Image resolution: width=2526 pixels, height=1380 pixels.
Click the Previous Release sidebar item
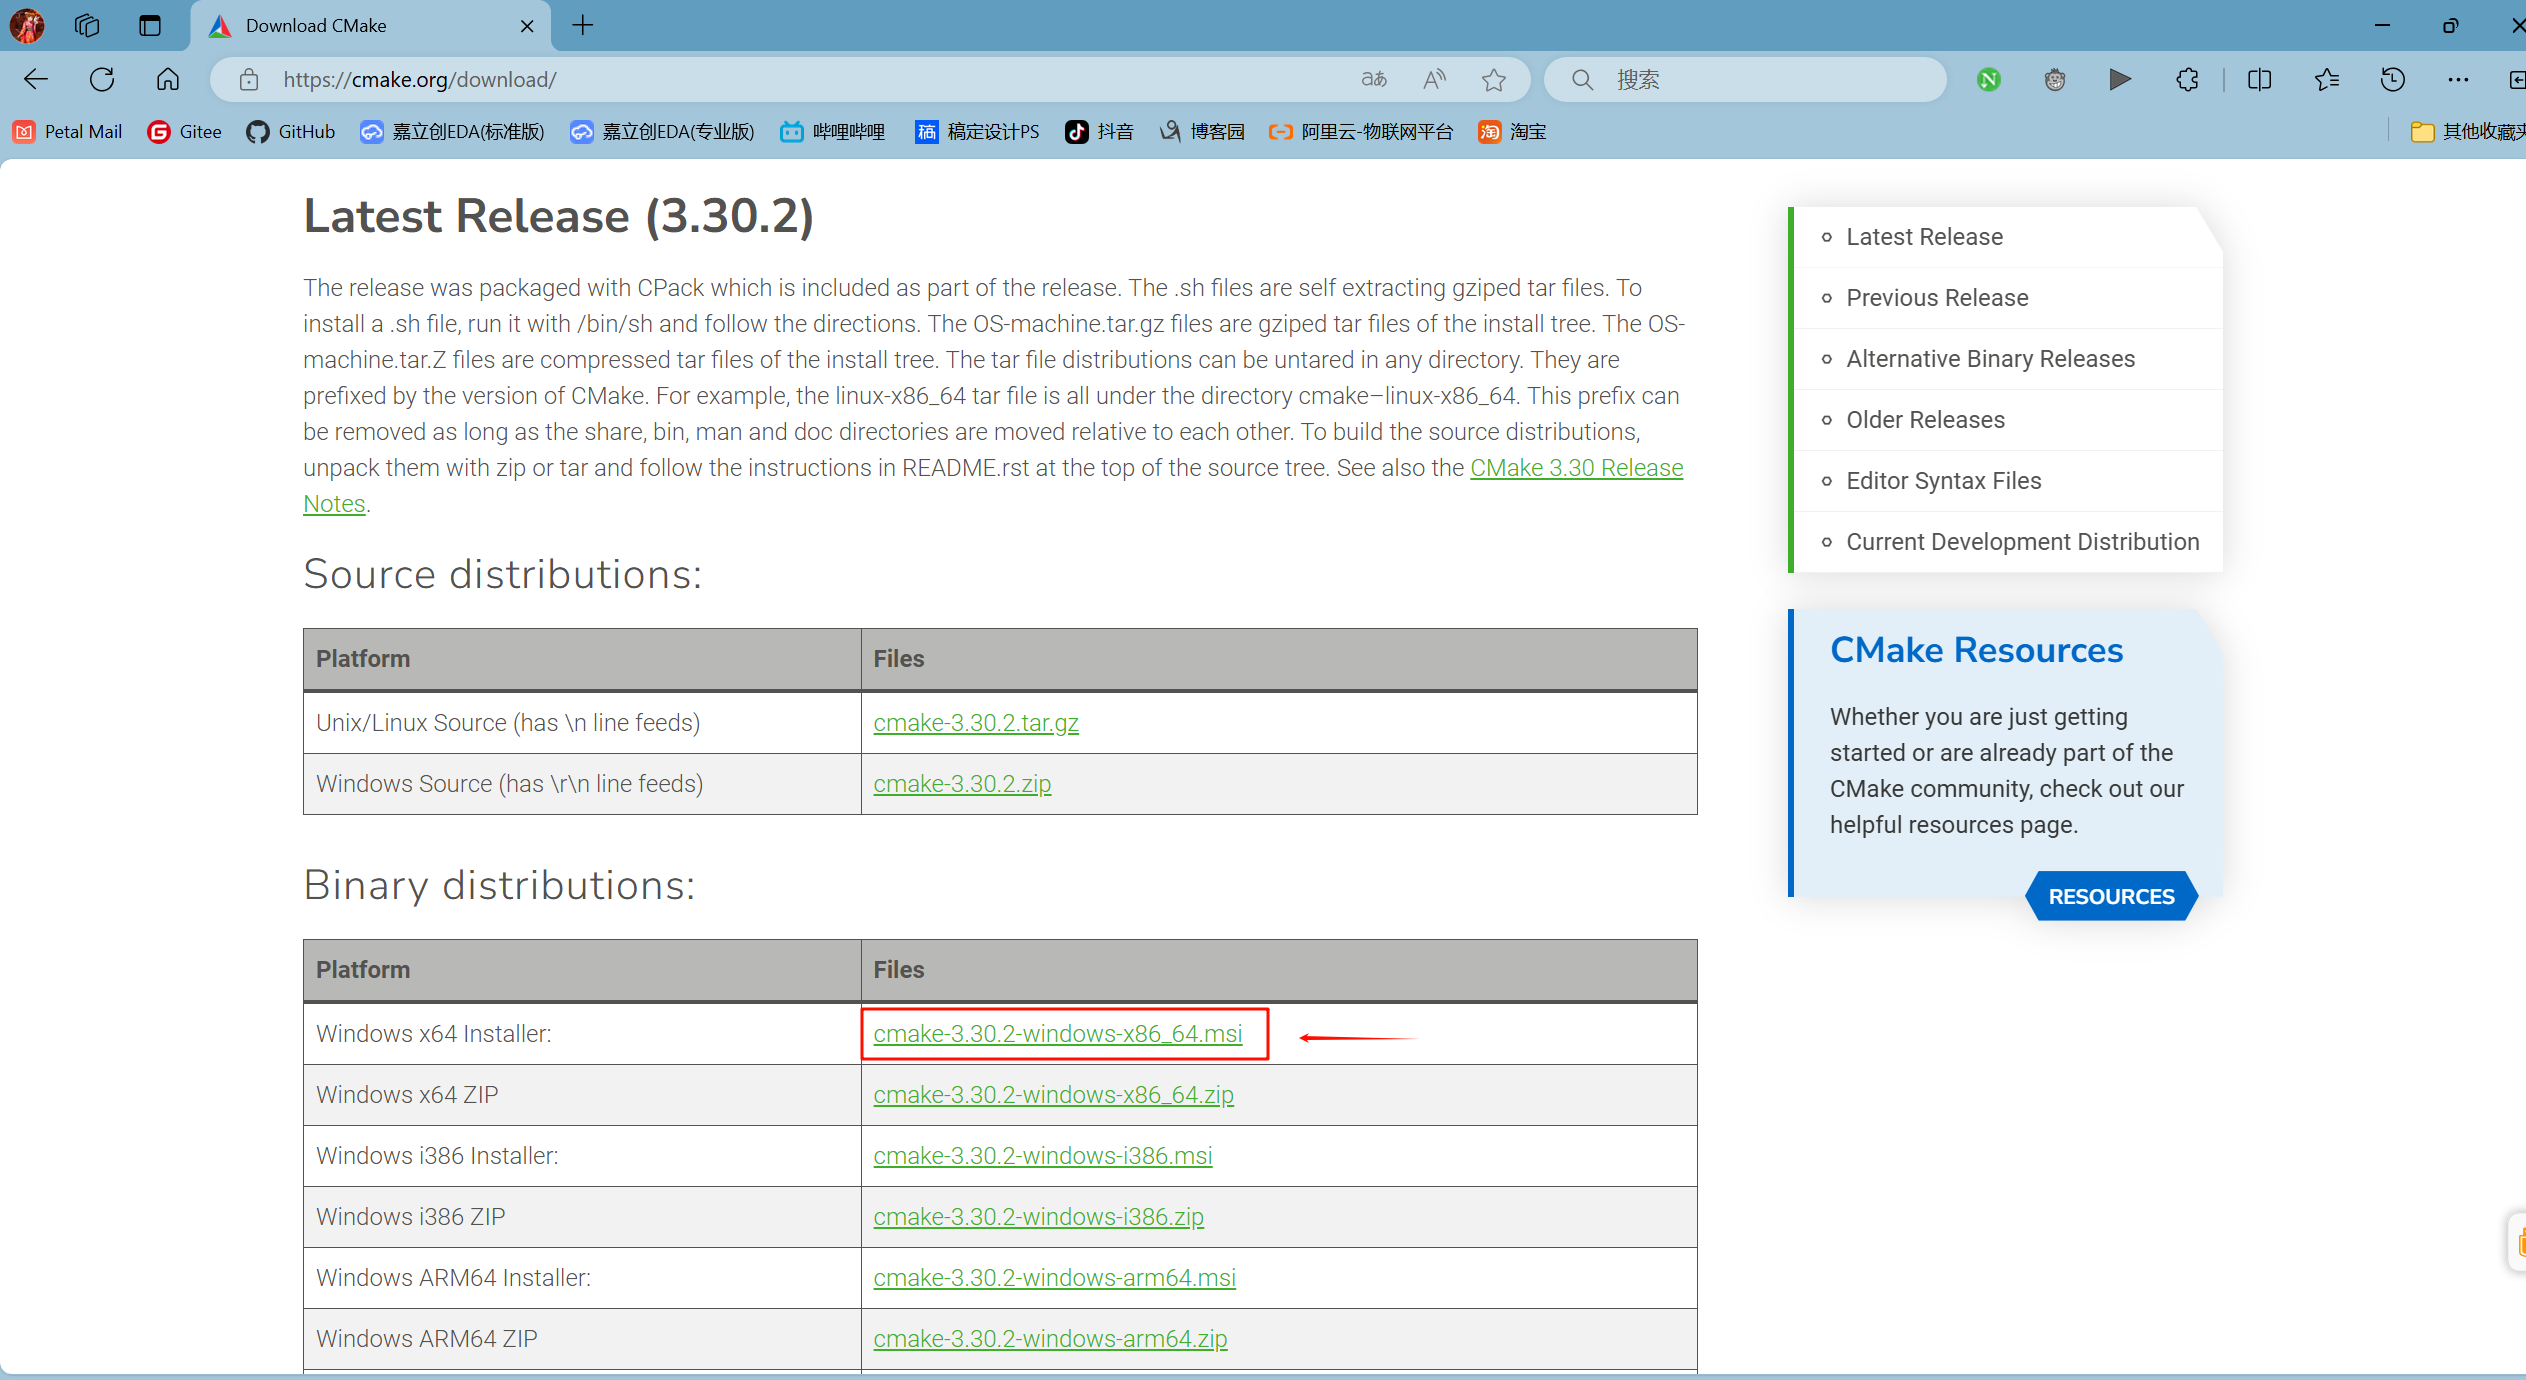point(1937,297)
